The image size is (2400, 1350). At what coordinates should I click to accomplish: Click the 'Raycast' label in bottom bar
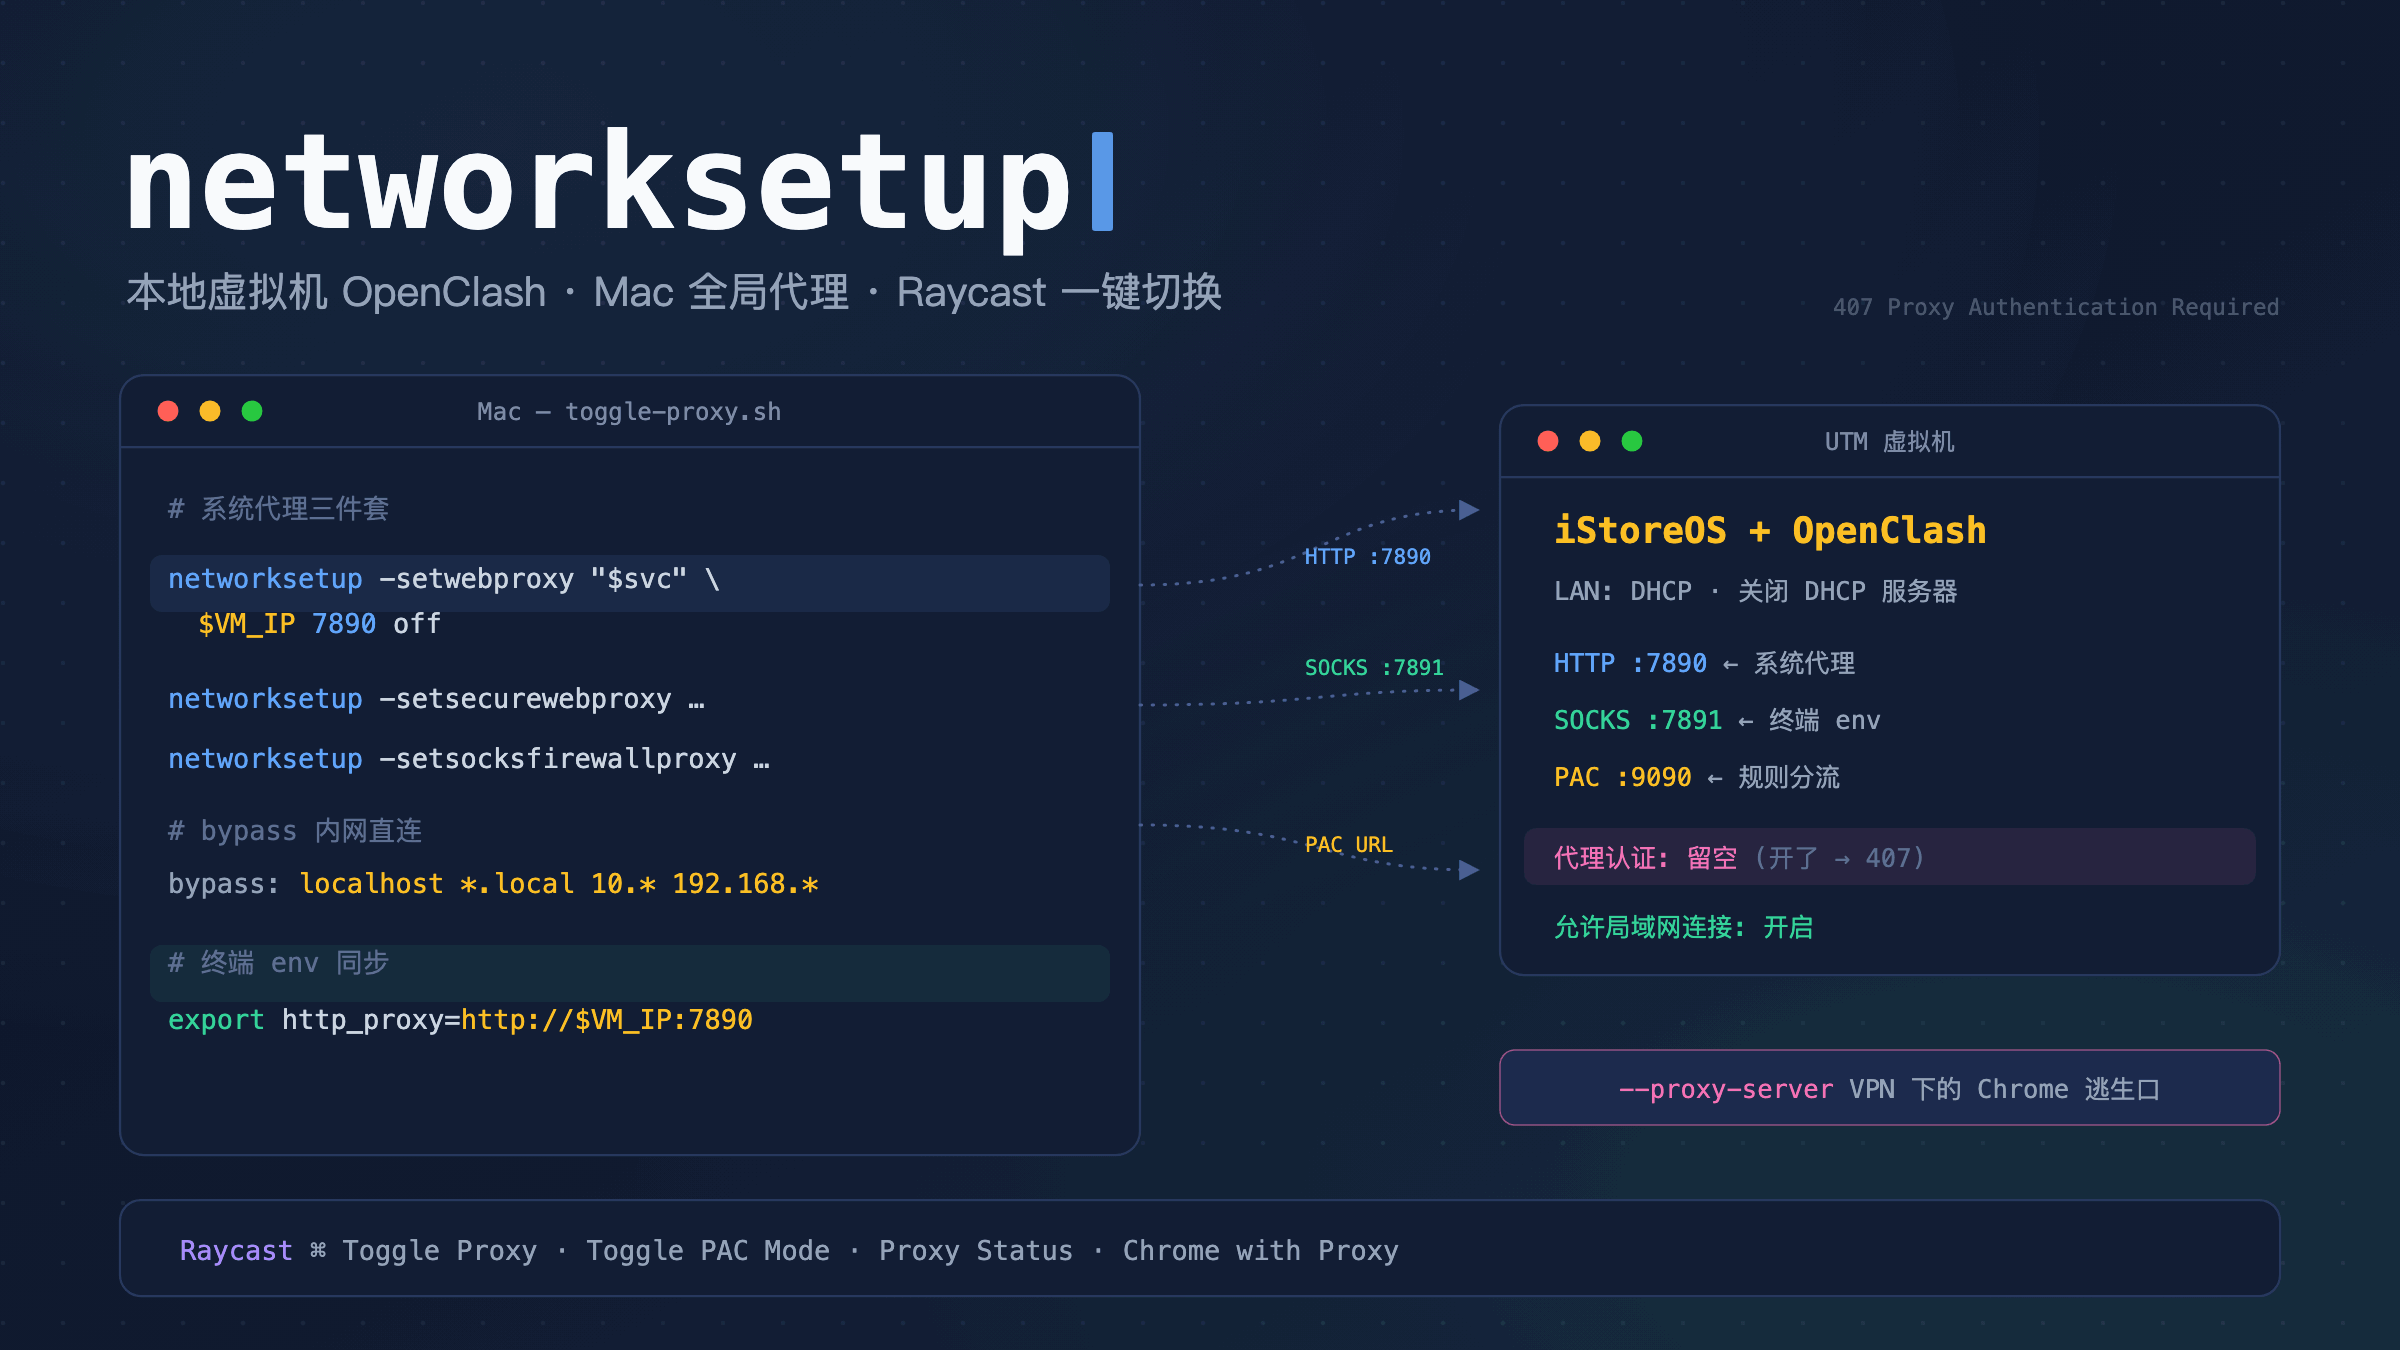coord(236,1250)
